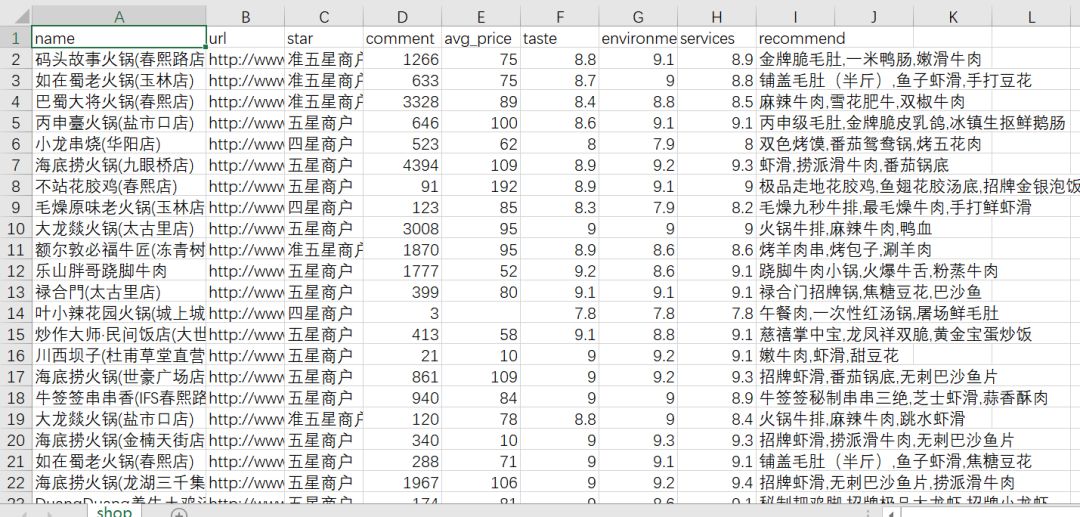Select the cell 小龙串烧(华阳店)
This screenshot has width=1080, height=517.
[119, 144]
